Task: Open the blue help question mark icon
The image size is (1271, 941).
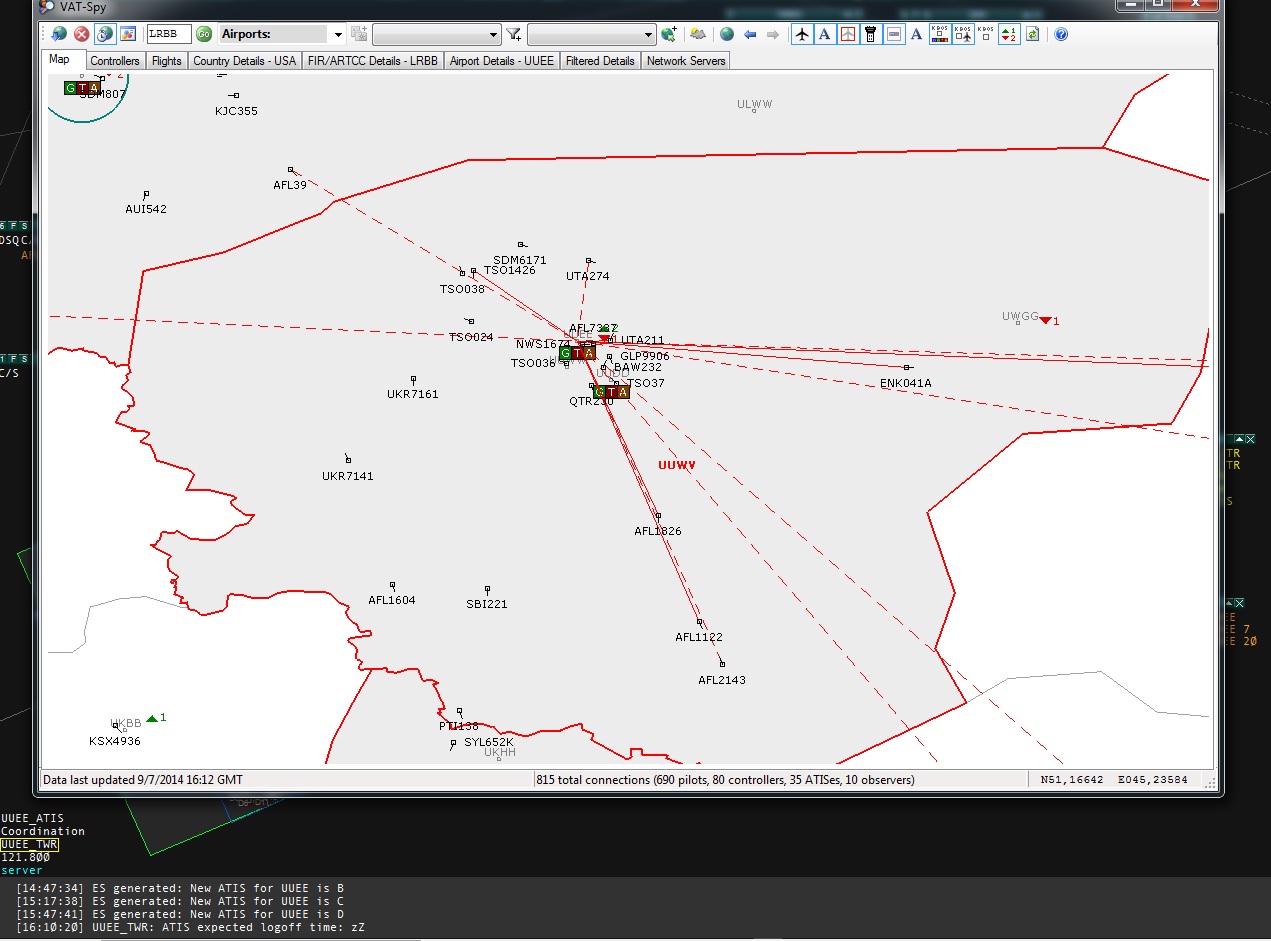Action: (1061, 34)
